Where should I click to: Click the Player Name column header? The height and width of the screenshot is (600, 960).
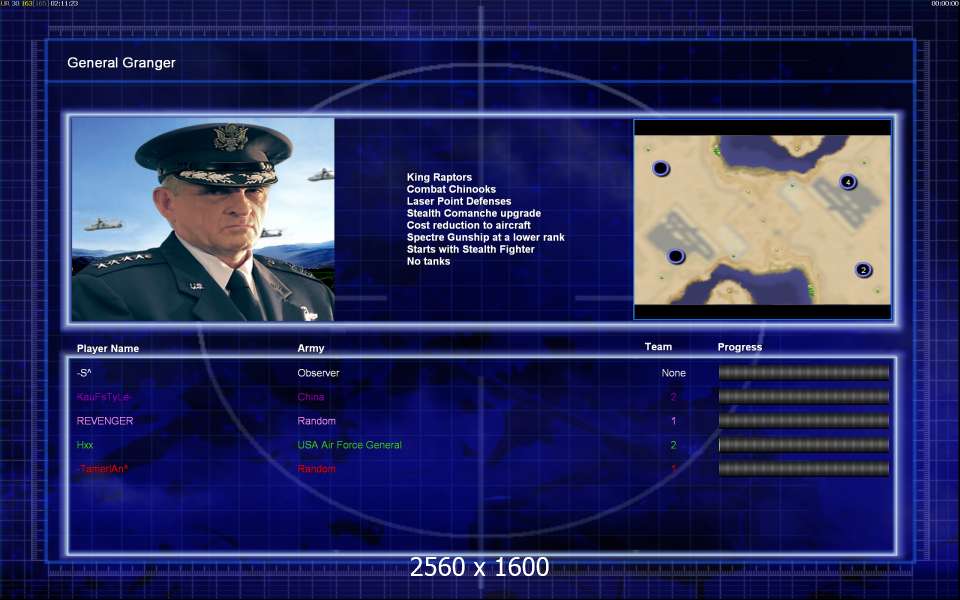click(108, 348)
